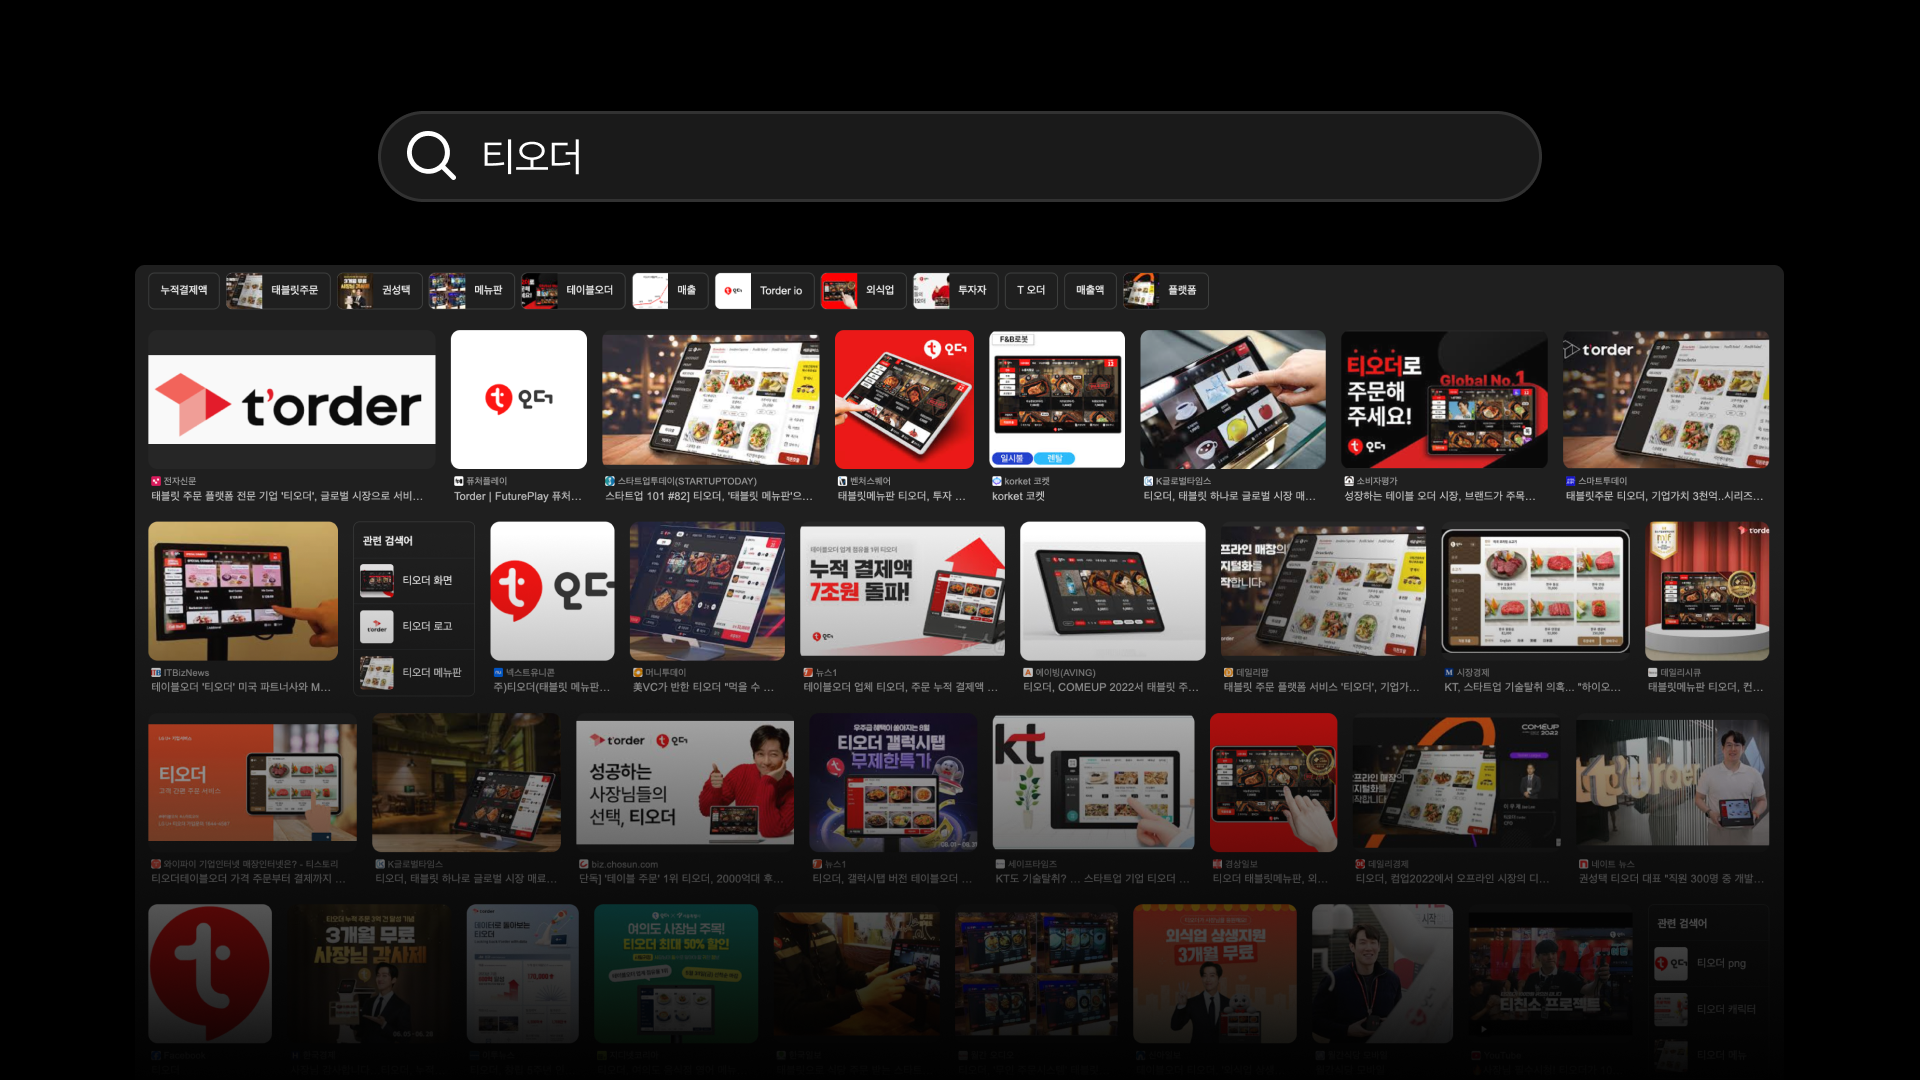Screen dimensions: 1920x1080
Task: Pick the 플랫폼 filter chip
Action: click(1166, 291)
